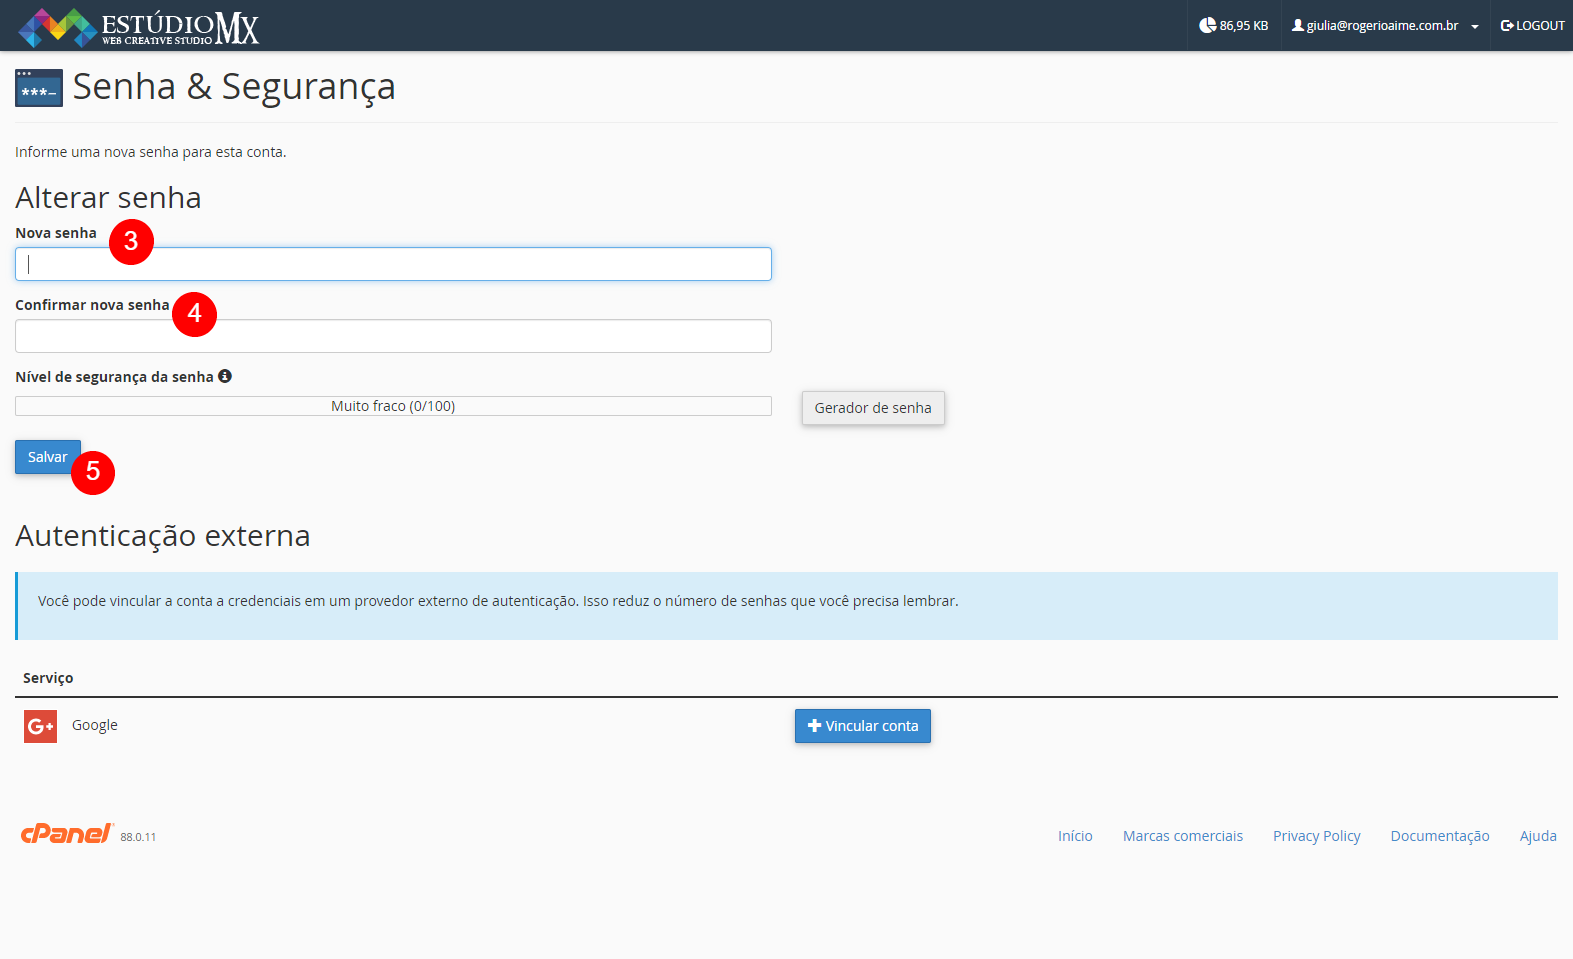Click the password strength info icon
1573x959 pixels.
tap(225, 376)
